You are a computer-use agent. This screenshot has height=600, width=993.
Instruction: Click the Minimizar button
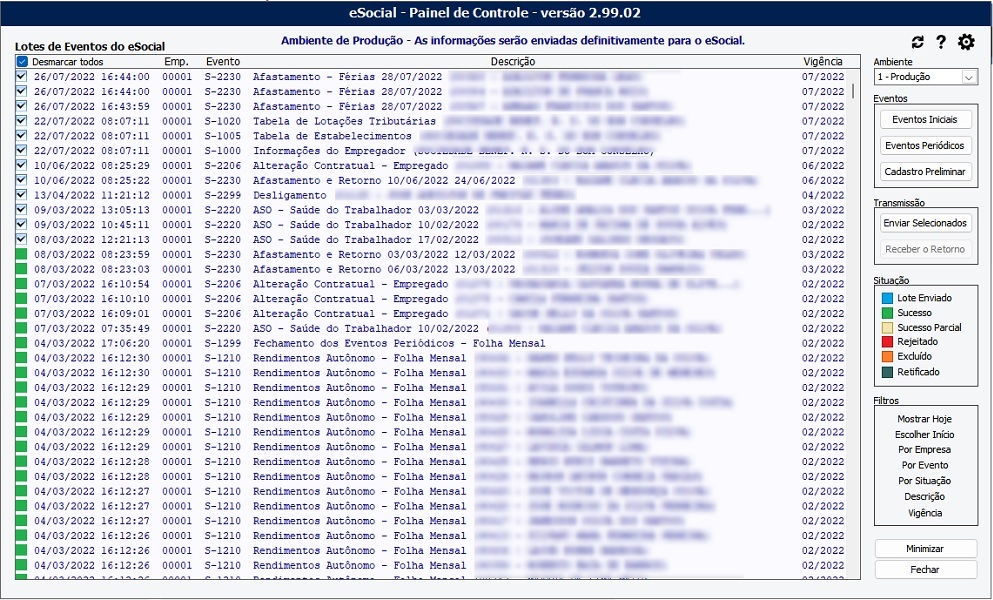click(925, 549)
